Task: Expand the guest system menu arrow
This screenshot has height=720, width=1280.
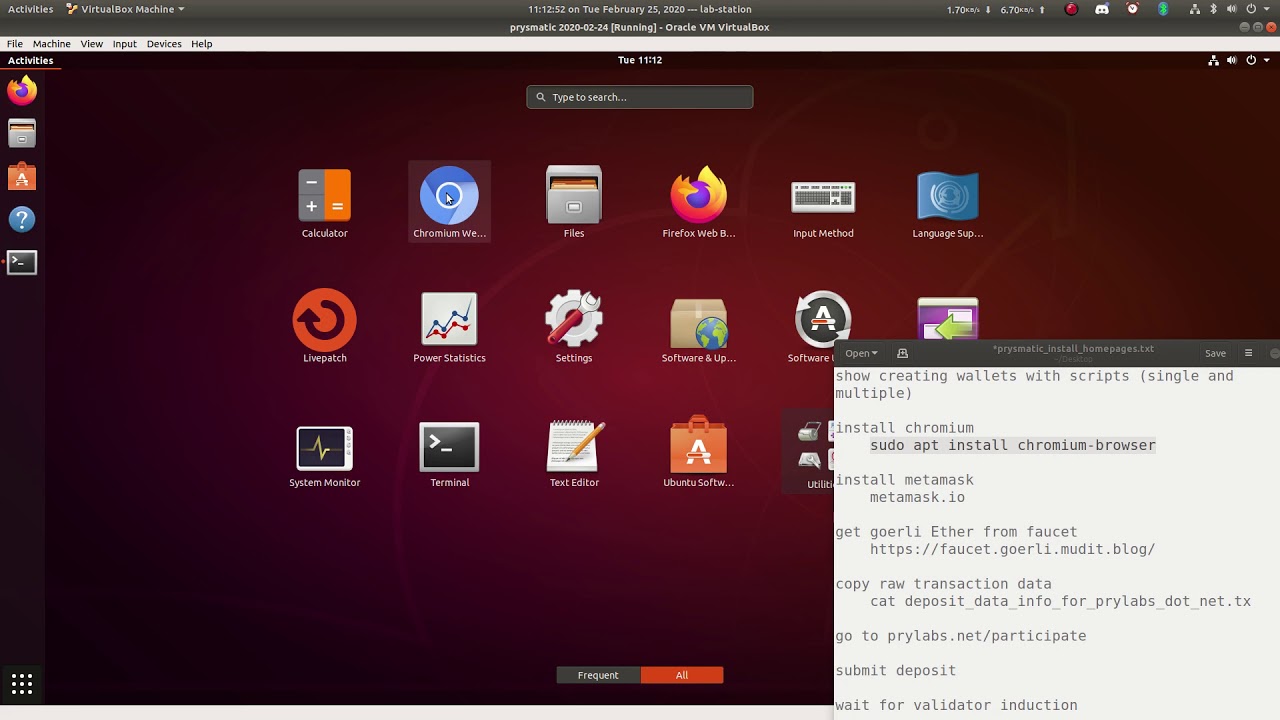Action: click(x=1266, y=60)
